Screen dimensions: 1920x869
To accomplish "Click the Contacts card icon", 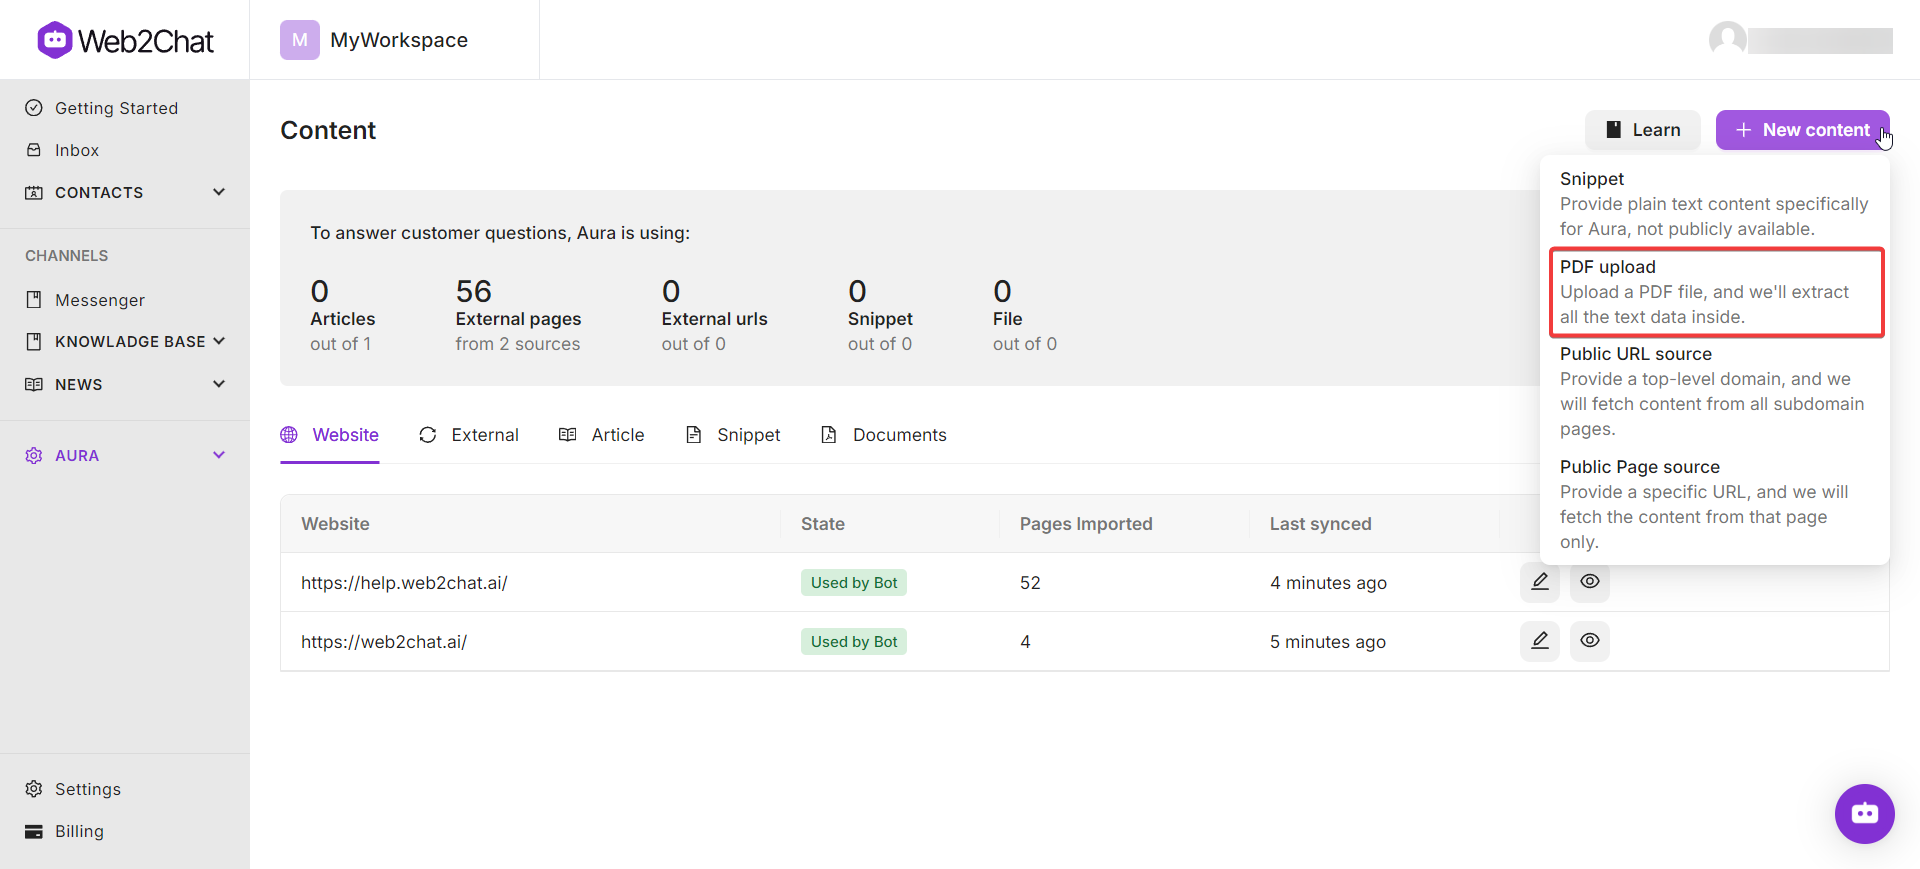I will coord(34,192).
